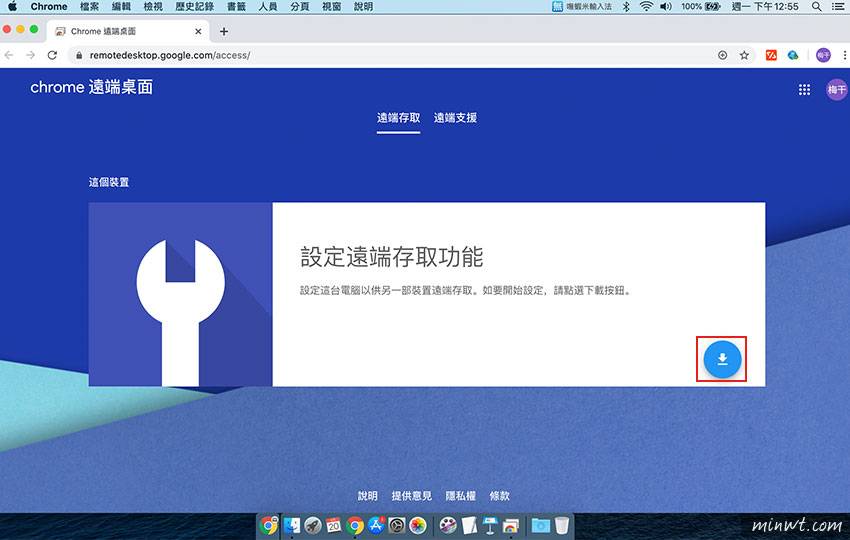Open the 條款 footer link
Image resolution: width=850 pixels, height=540 pixels.
pyautogui.click(x=499, y=496)
